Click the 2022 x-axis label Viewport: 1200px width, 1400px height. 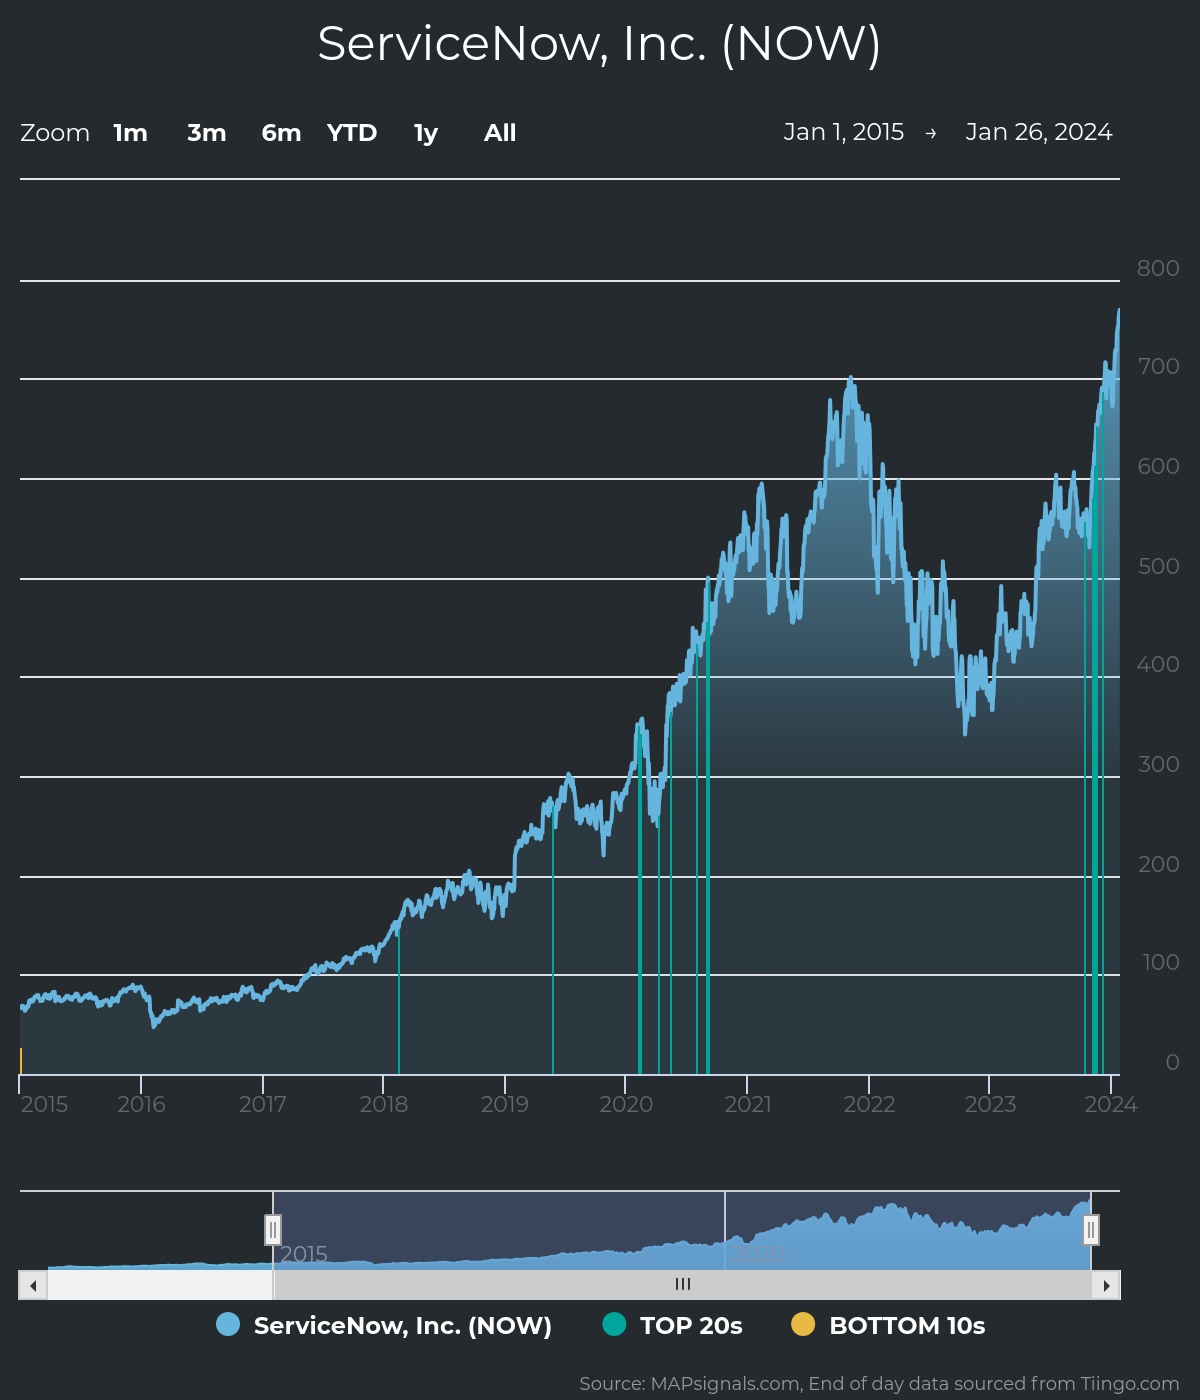click(x=869, y=1104)
